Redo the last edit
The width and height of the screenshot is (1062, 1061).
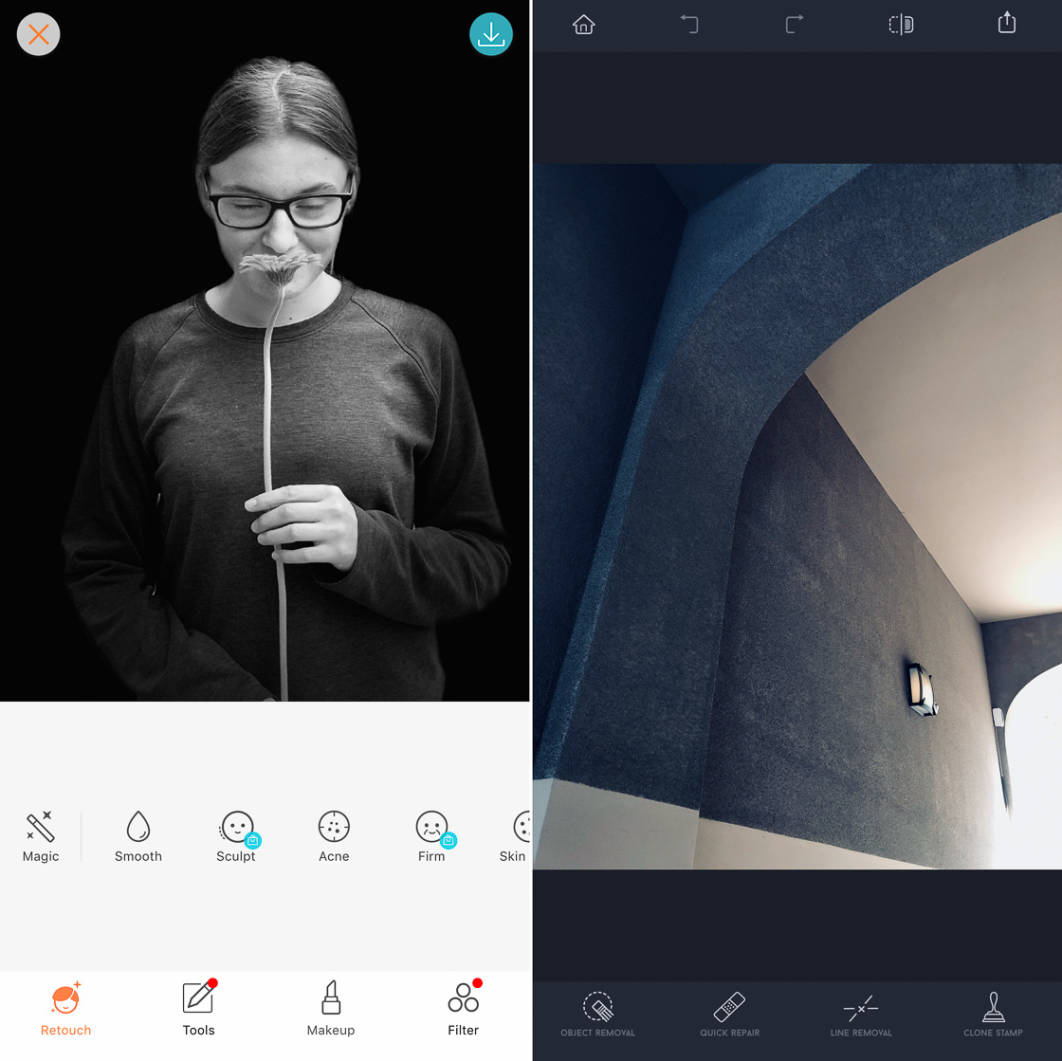[x=795, y=25]
